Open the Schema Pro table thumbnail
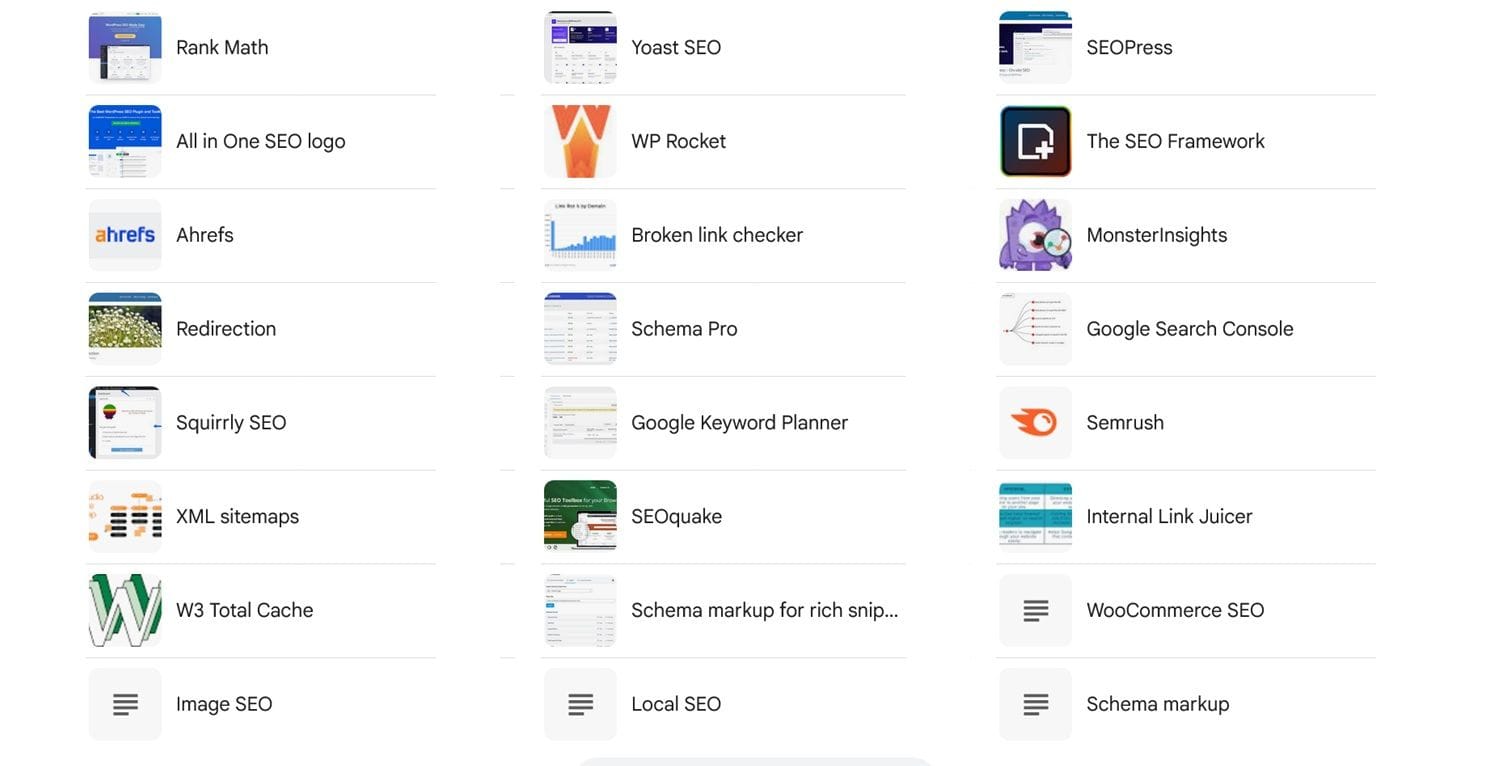 [580, 329]
